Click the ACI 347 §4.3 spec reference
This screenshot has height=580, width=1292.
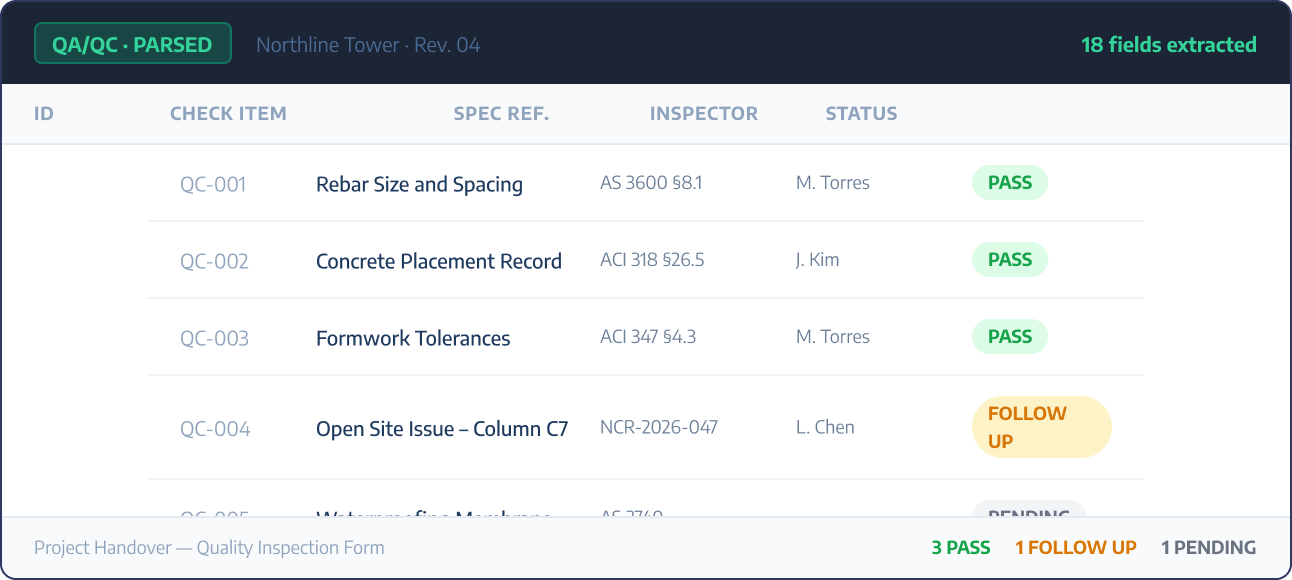pyautogui.click(x=648, y=337)
